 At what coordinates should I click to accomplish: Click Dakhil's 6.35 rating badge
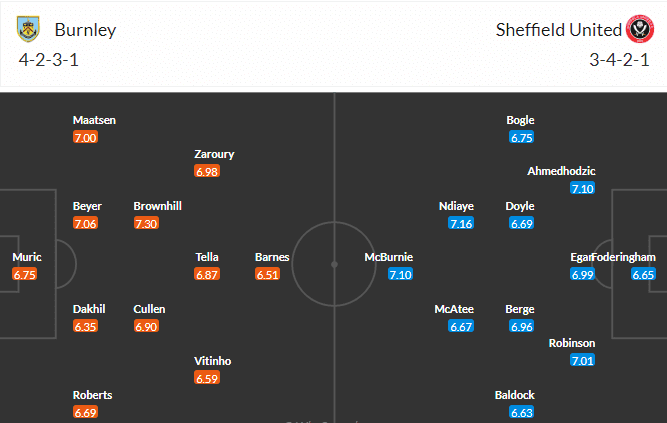point(85,326)
